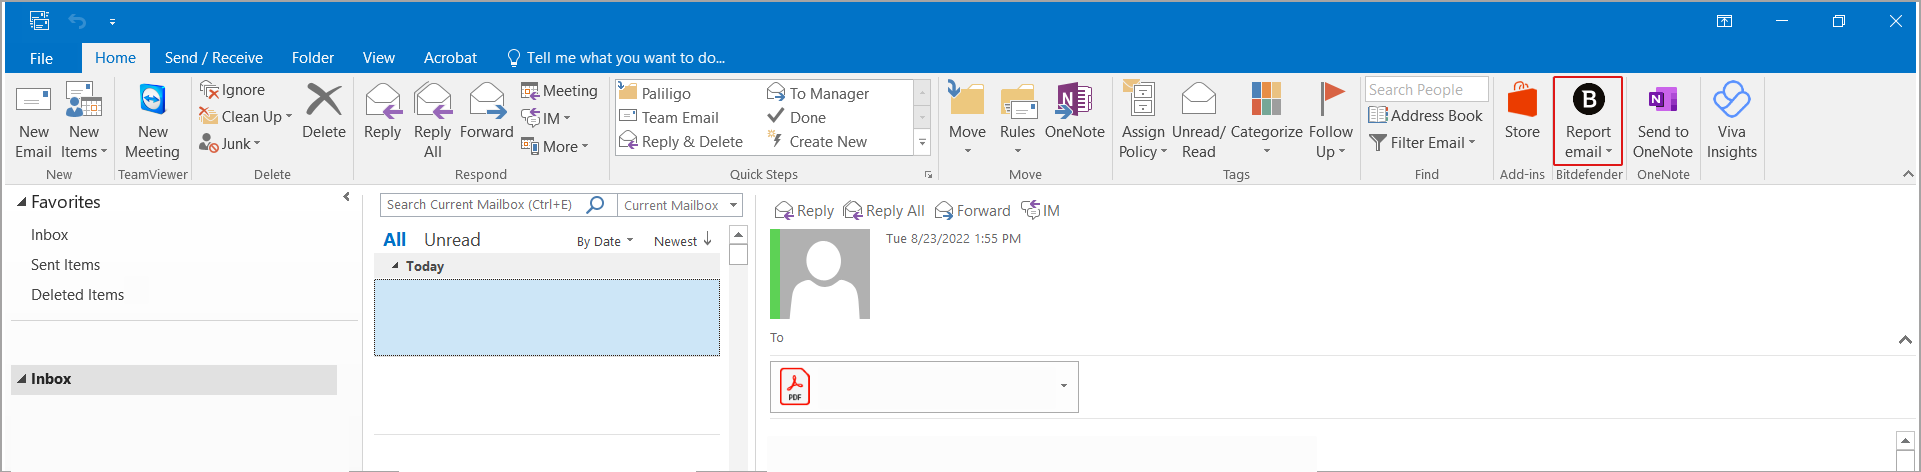
Task: Click Reply All in reading pane
Action: click(884, 211)
